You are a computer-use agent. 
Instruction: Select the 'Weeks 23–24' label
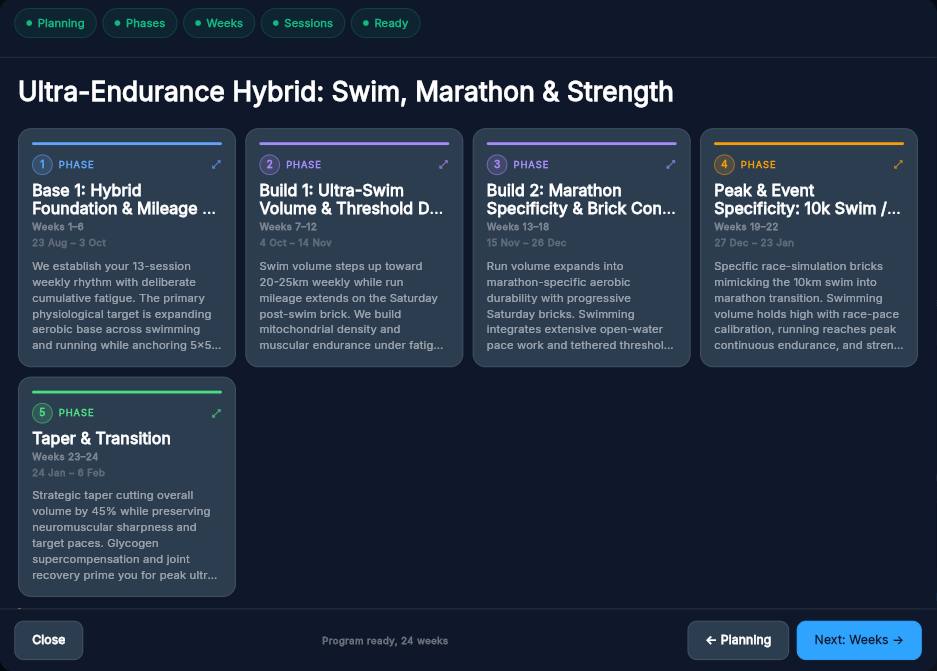(x=65, y=457)
